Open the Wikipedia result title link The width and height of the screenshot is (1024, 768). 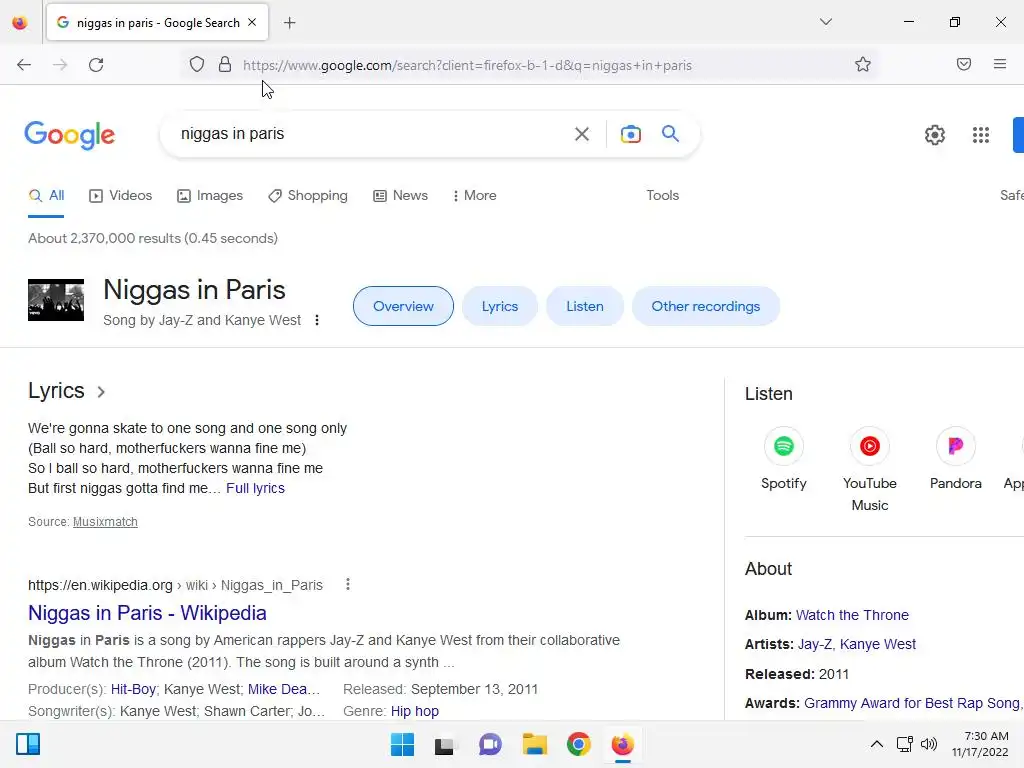click(x=147, y=613)
